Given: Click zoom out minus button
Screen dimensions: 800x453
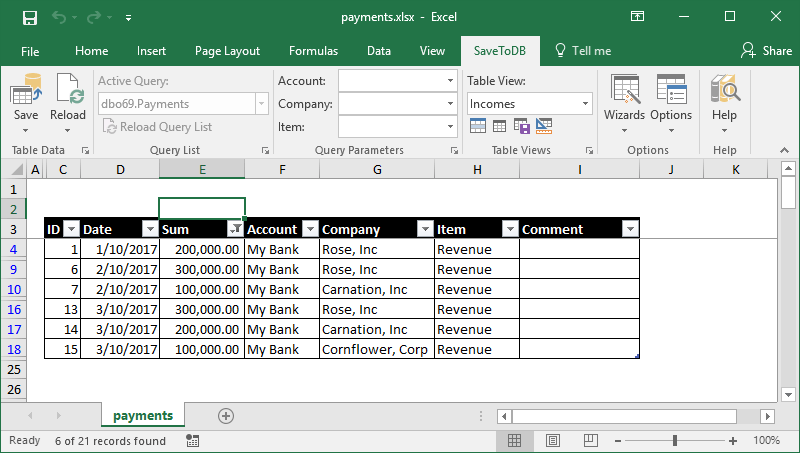Looking at the screenshot, I should click(x=618, y=441).
